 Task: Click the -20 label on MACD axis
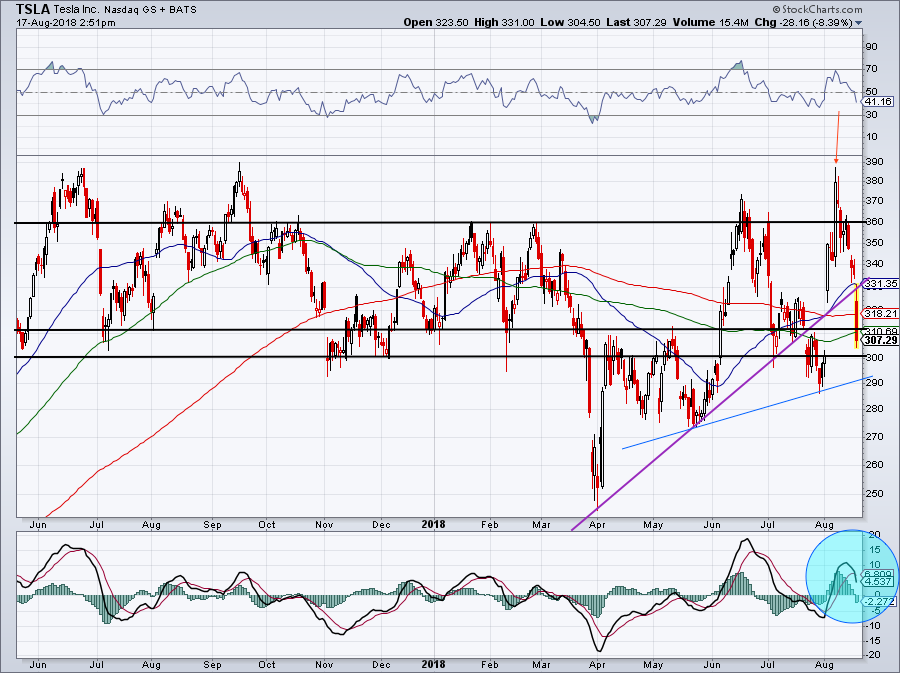coord(872,655)
